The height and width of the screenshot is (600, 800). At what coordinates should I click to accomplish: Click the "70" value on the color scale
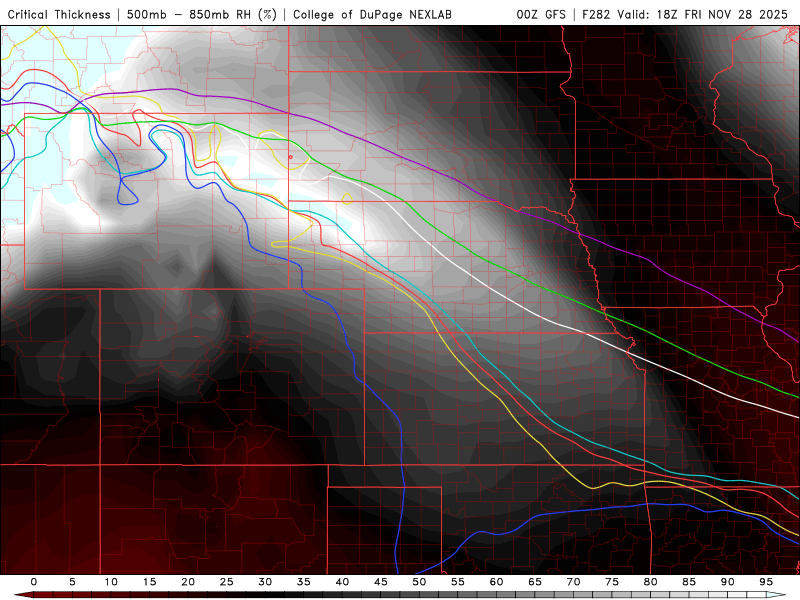point(573,582)
